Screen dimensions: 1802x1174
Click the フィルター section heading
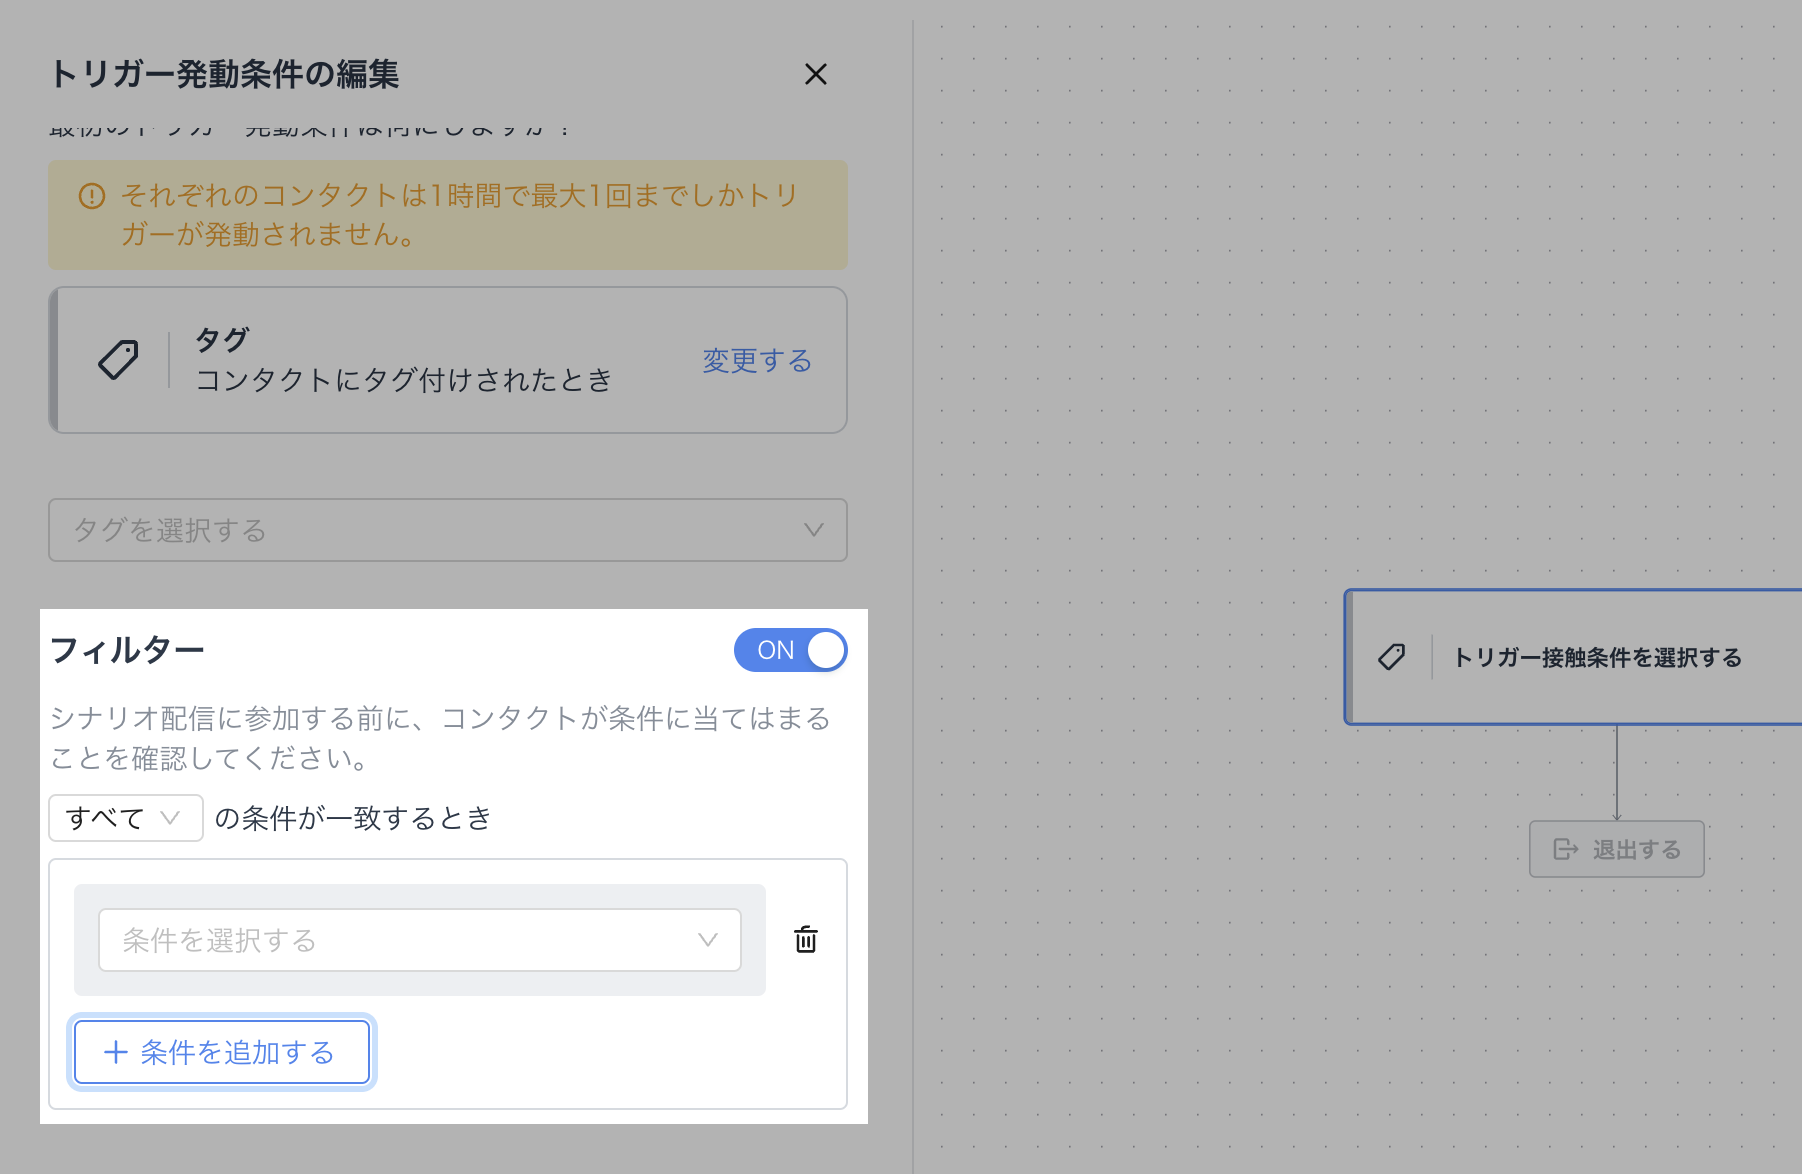(127, 650)
